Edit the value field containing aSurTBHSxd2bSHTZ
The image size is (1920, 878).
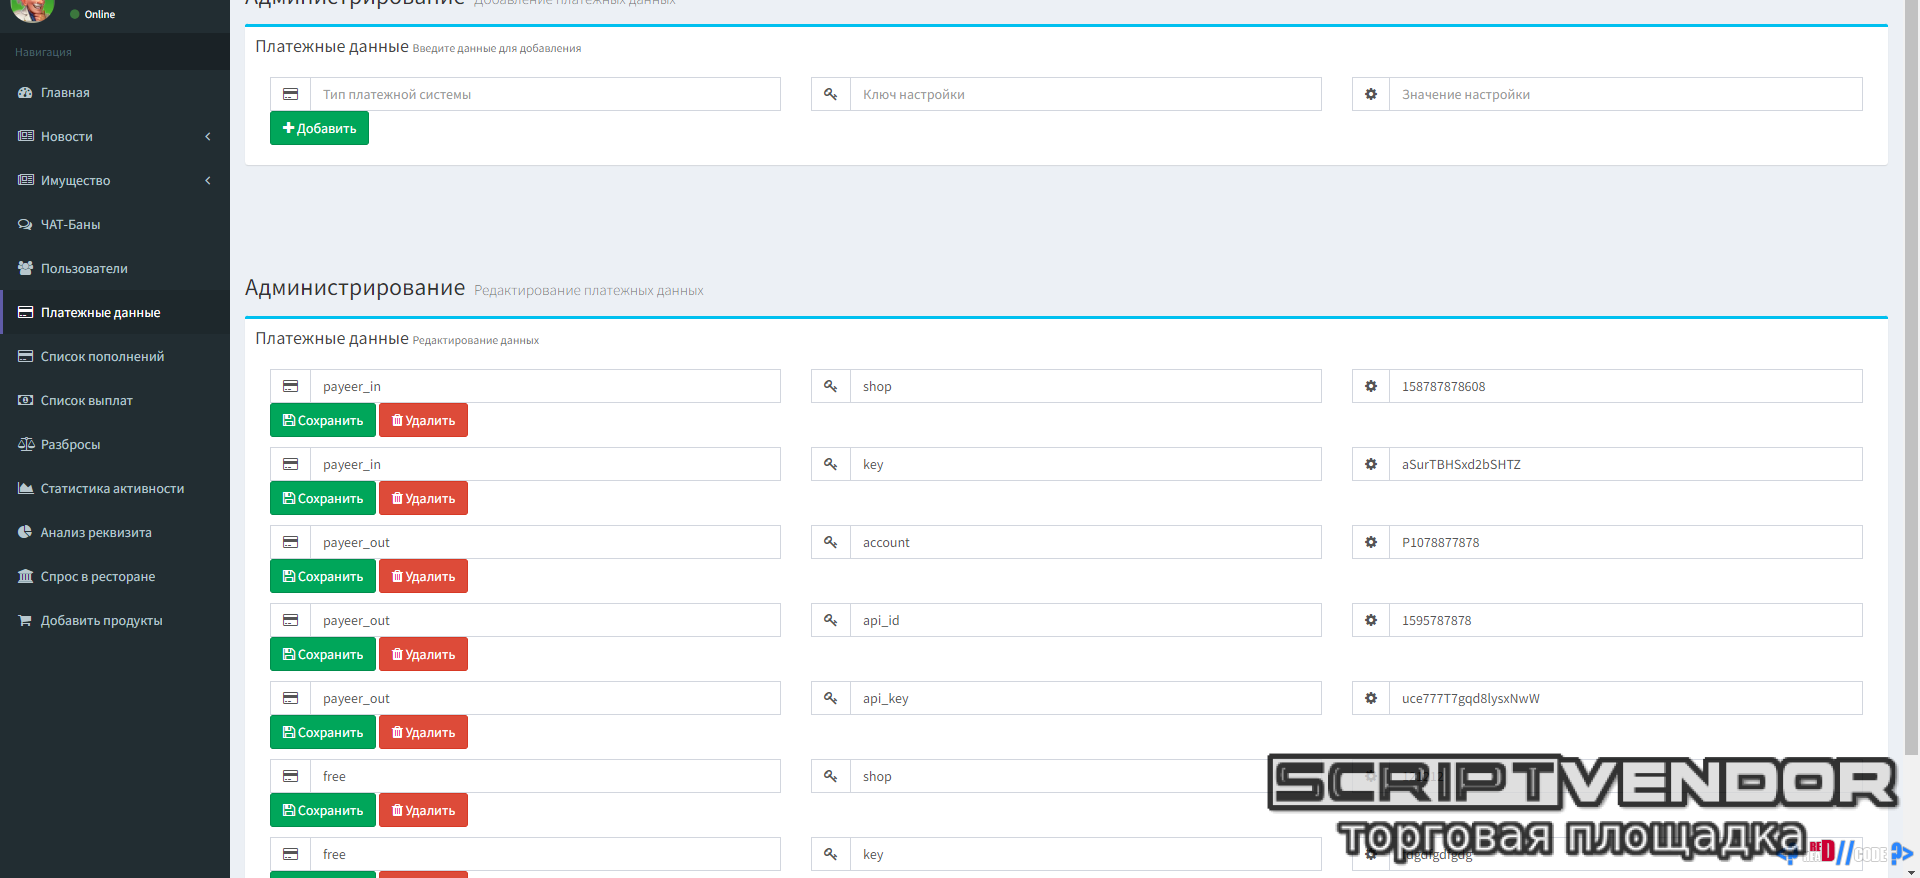click(x=1625, y=465)
